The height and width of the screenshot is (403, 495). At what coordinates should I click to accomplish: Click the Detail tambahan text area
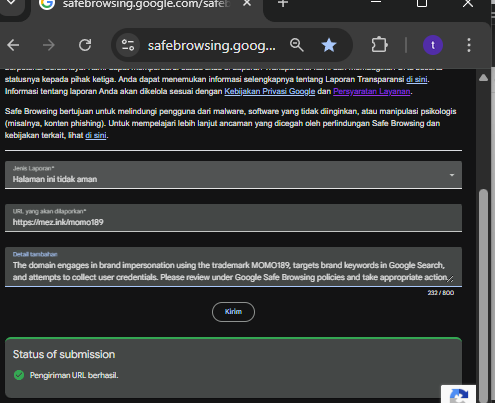[233, 267]
